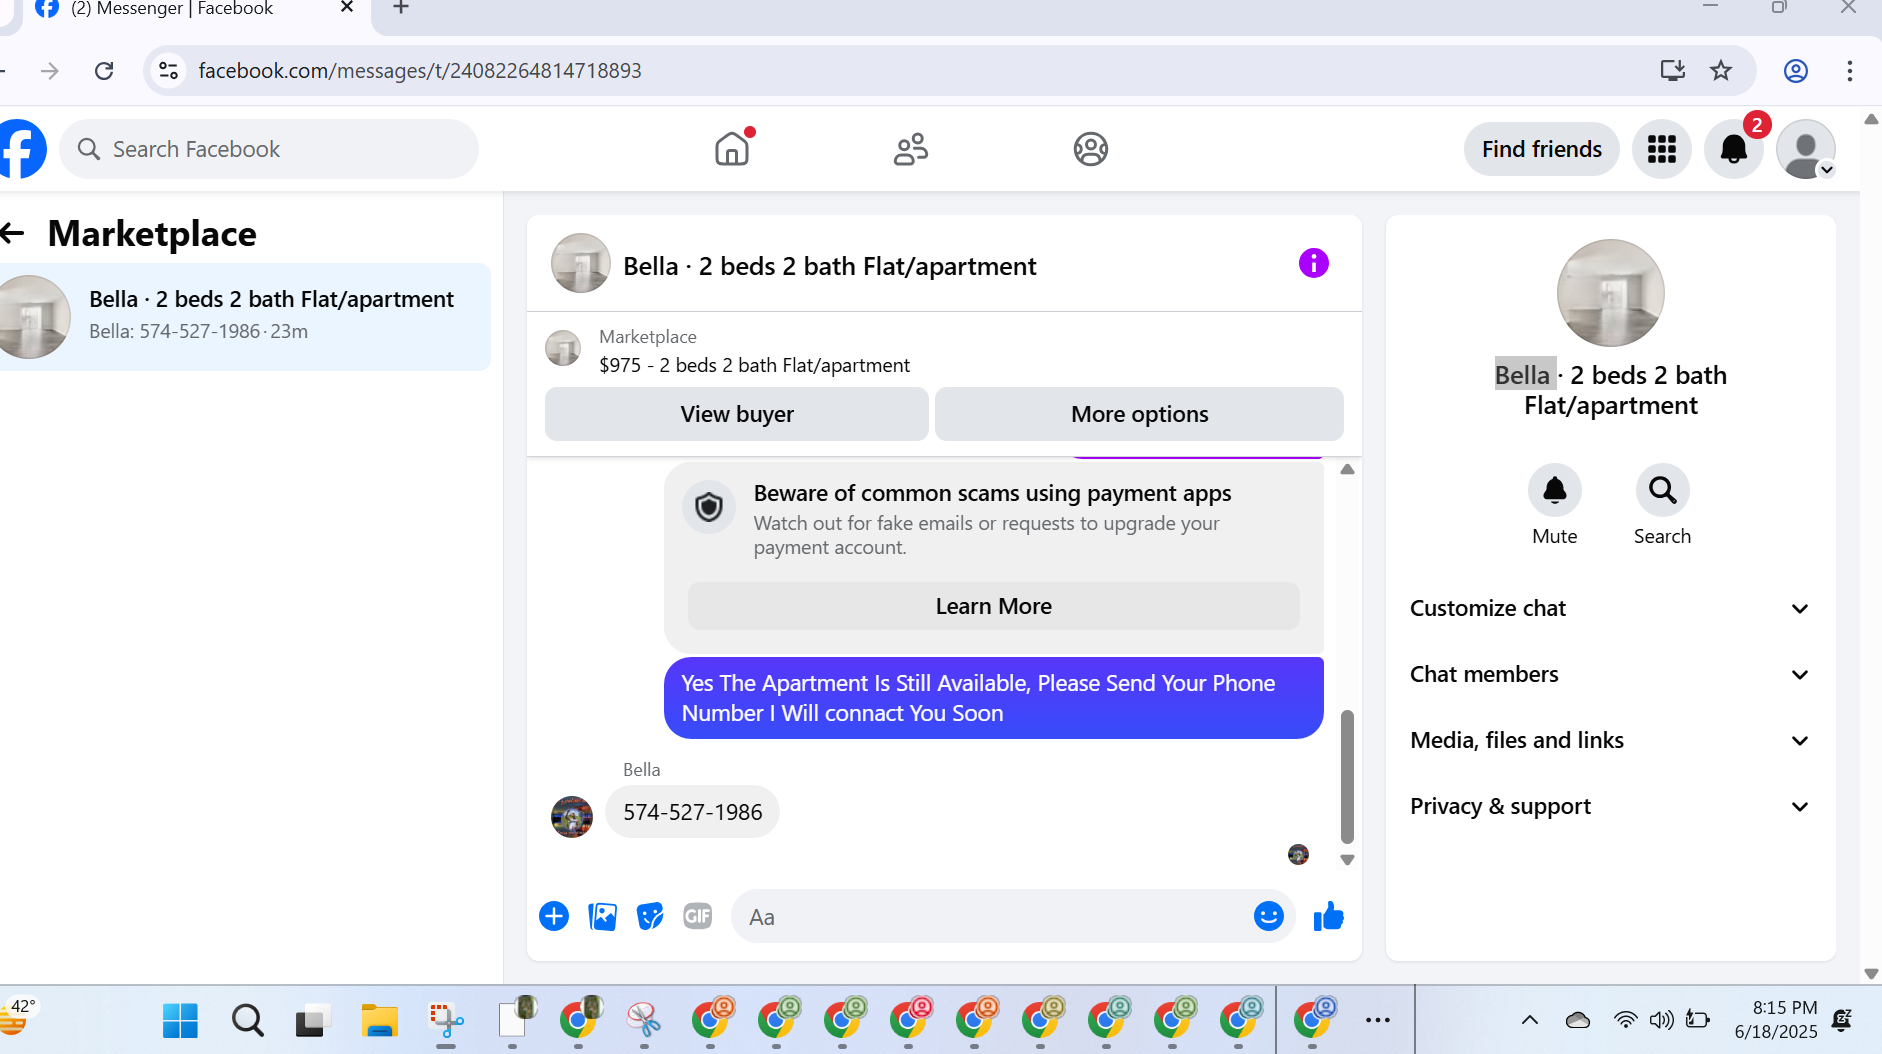Attach a photo with image icon

(602, 916)
